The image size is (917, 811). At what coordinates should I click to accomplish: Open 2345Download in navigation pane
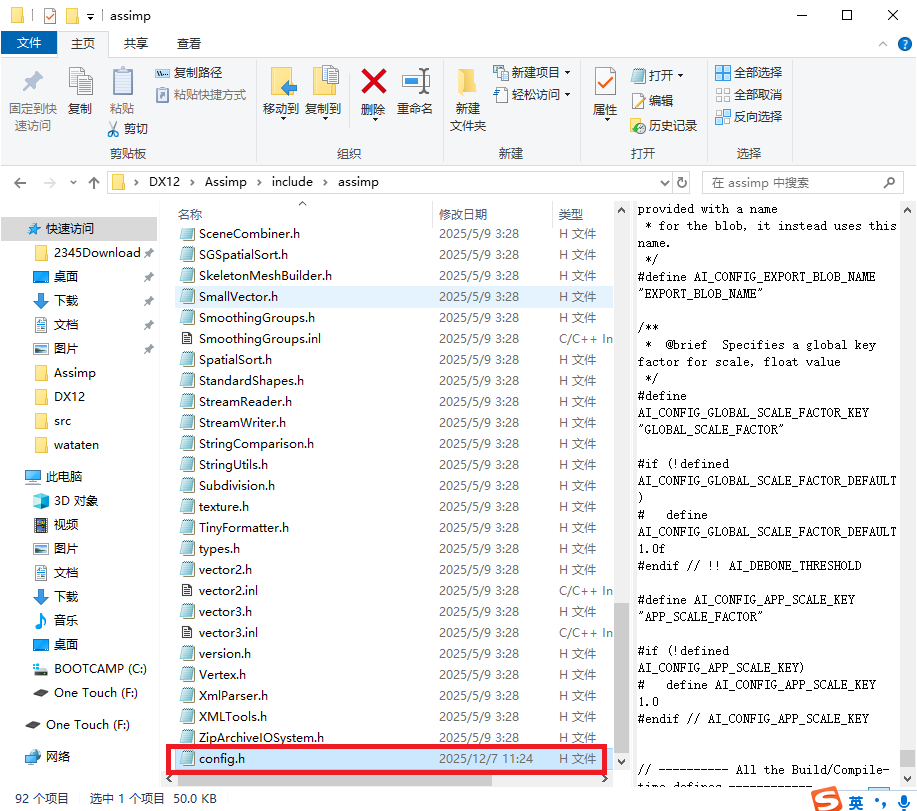click(96, 253)
